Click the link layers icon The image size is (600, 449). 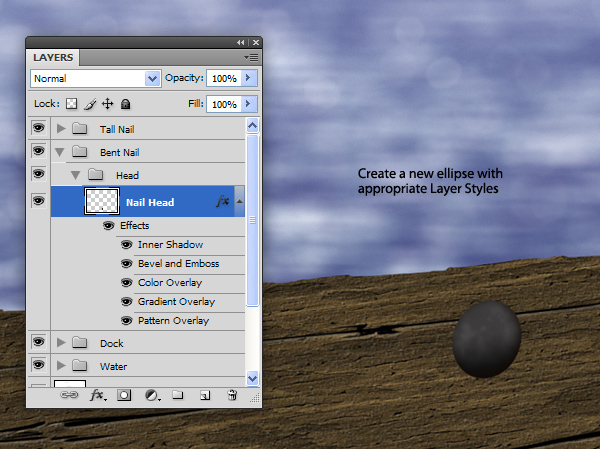(x=69, y=395)
